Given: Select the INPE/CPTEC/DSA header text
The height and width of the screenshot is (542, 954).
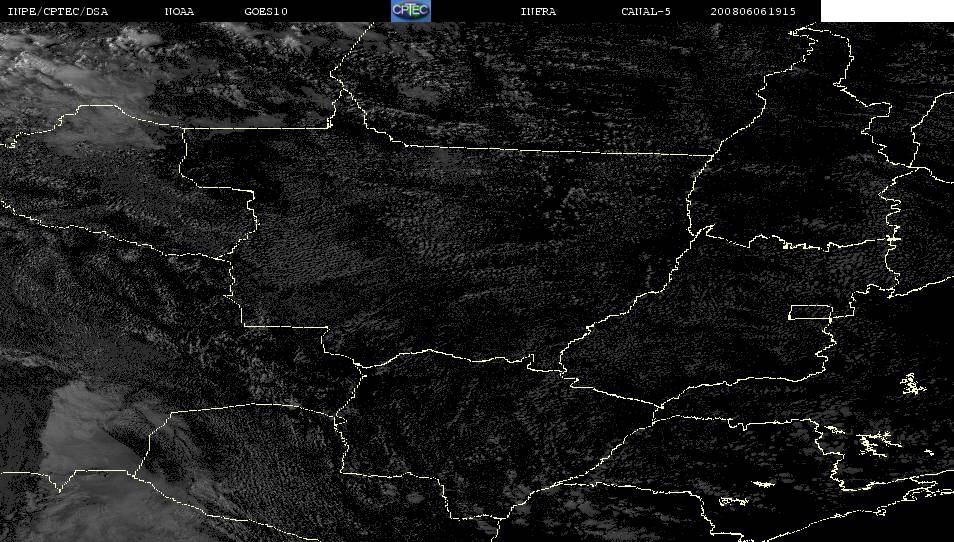Looking at the screenshot, I should point(58,12).
